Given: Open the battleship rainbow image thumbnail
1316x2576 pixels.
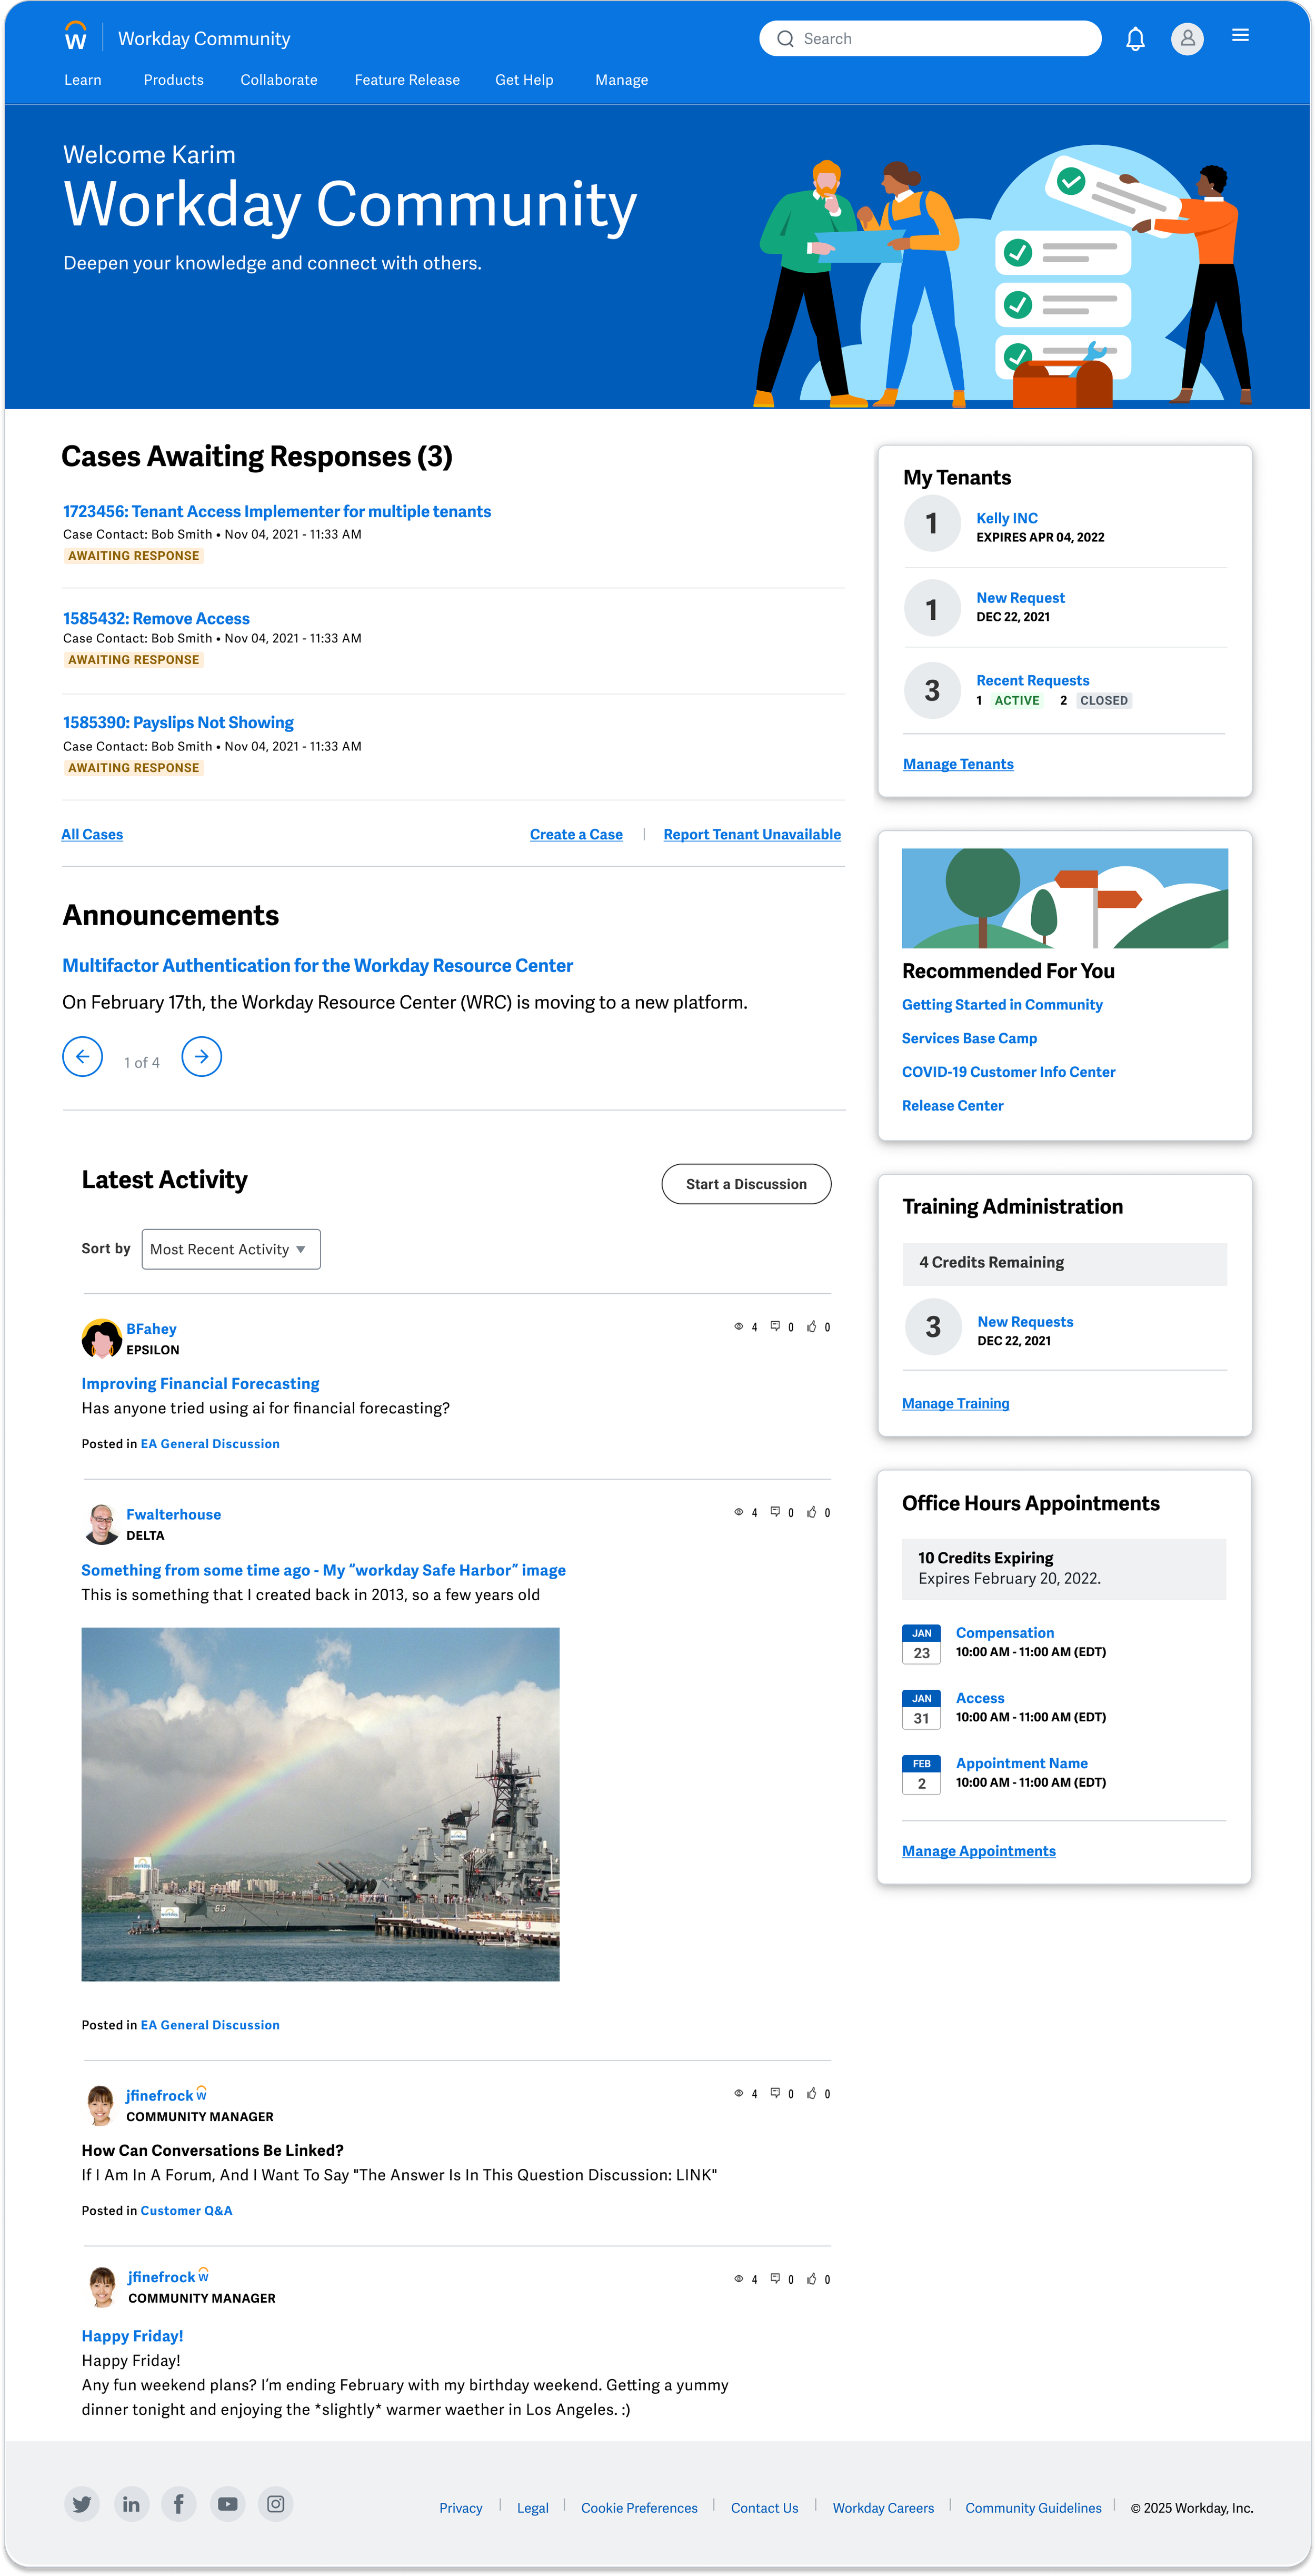Looking at the screenshot, I should pyautogui.click(x=320, y=1804).
